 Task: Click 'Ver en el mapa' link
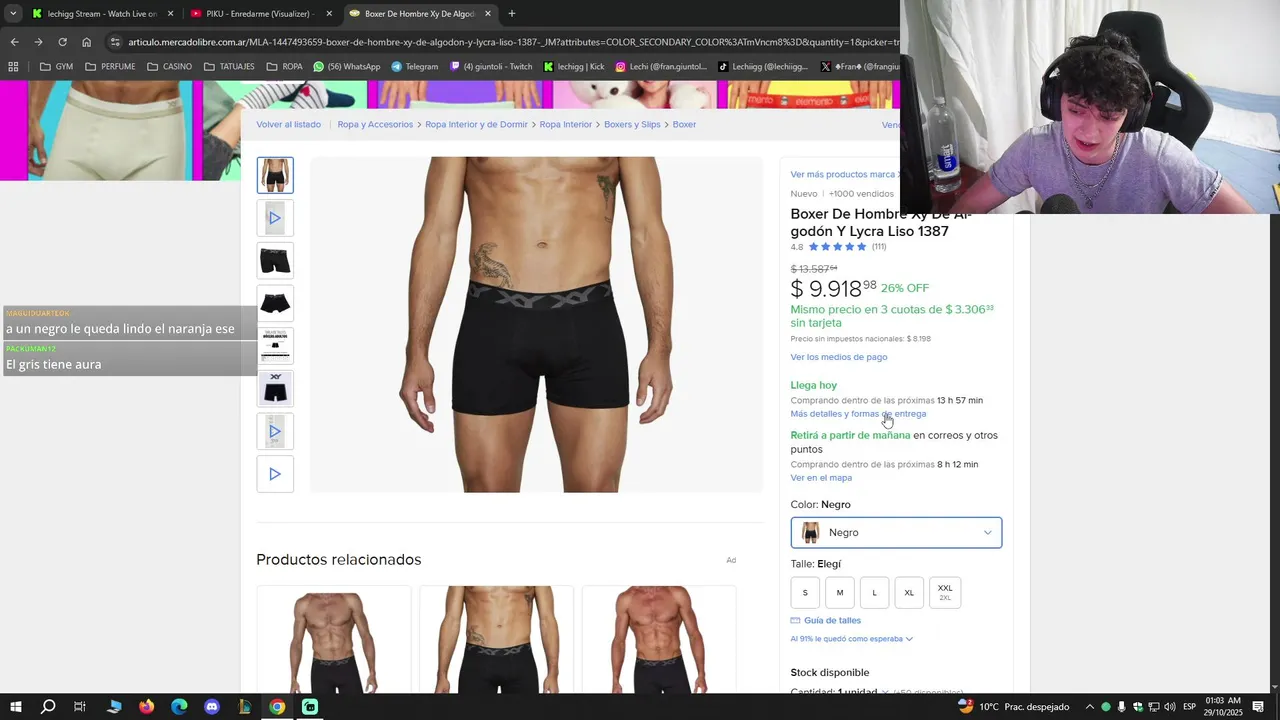pos(821,478)
